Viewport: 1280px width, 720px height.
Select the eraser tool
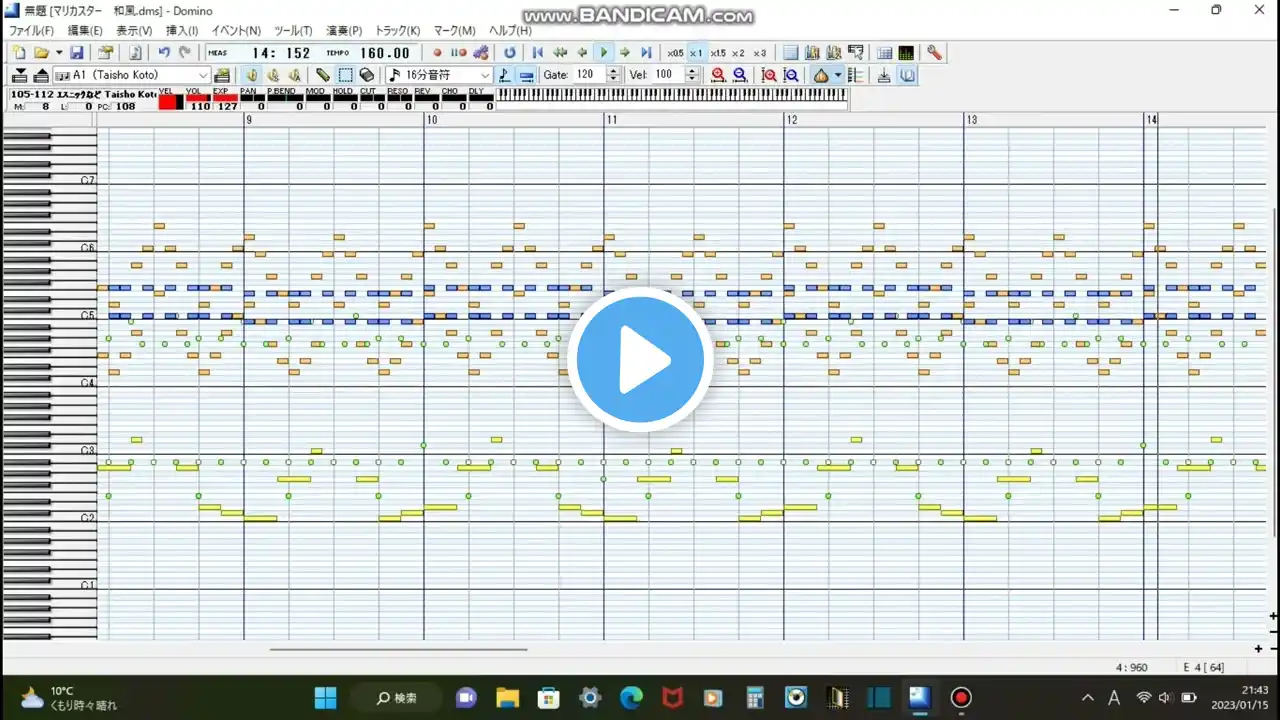[367, 75]
